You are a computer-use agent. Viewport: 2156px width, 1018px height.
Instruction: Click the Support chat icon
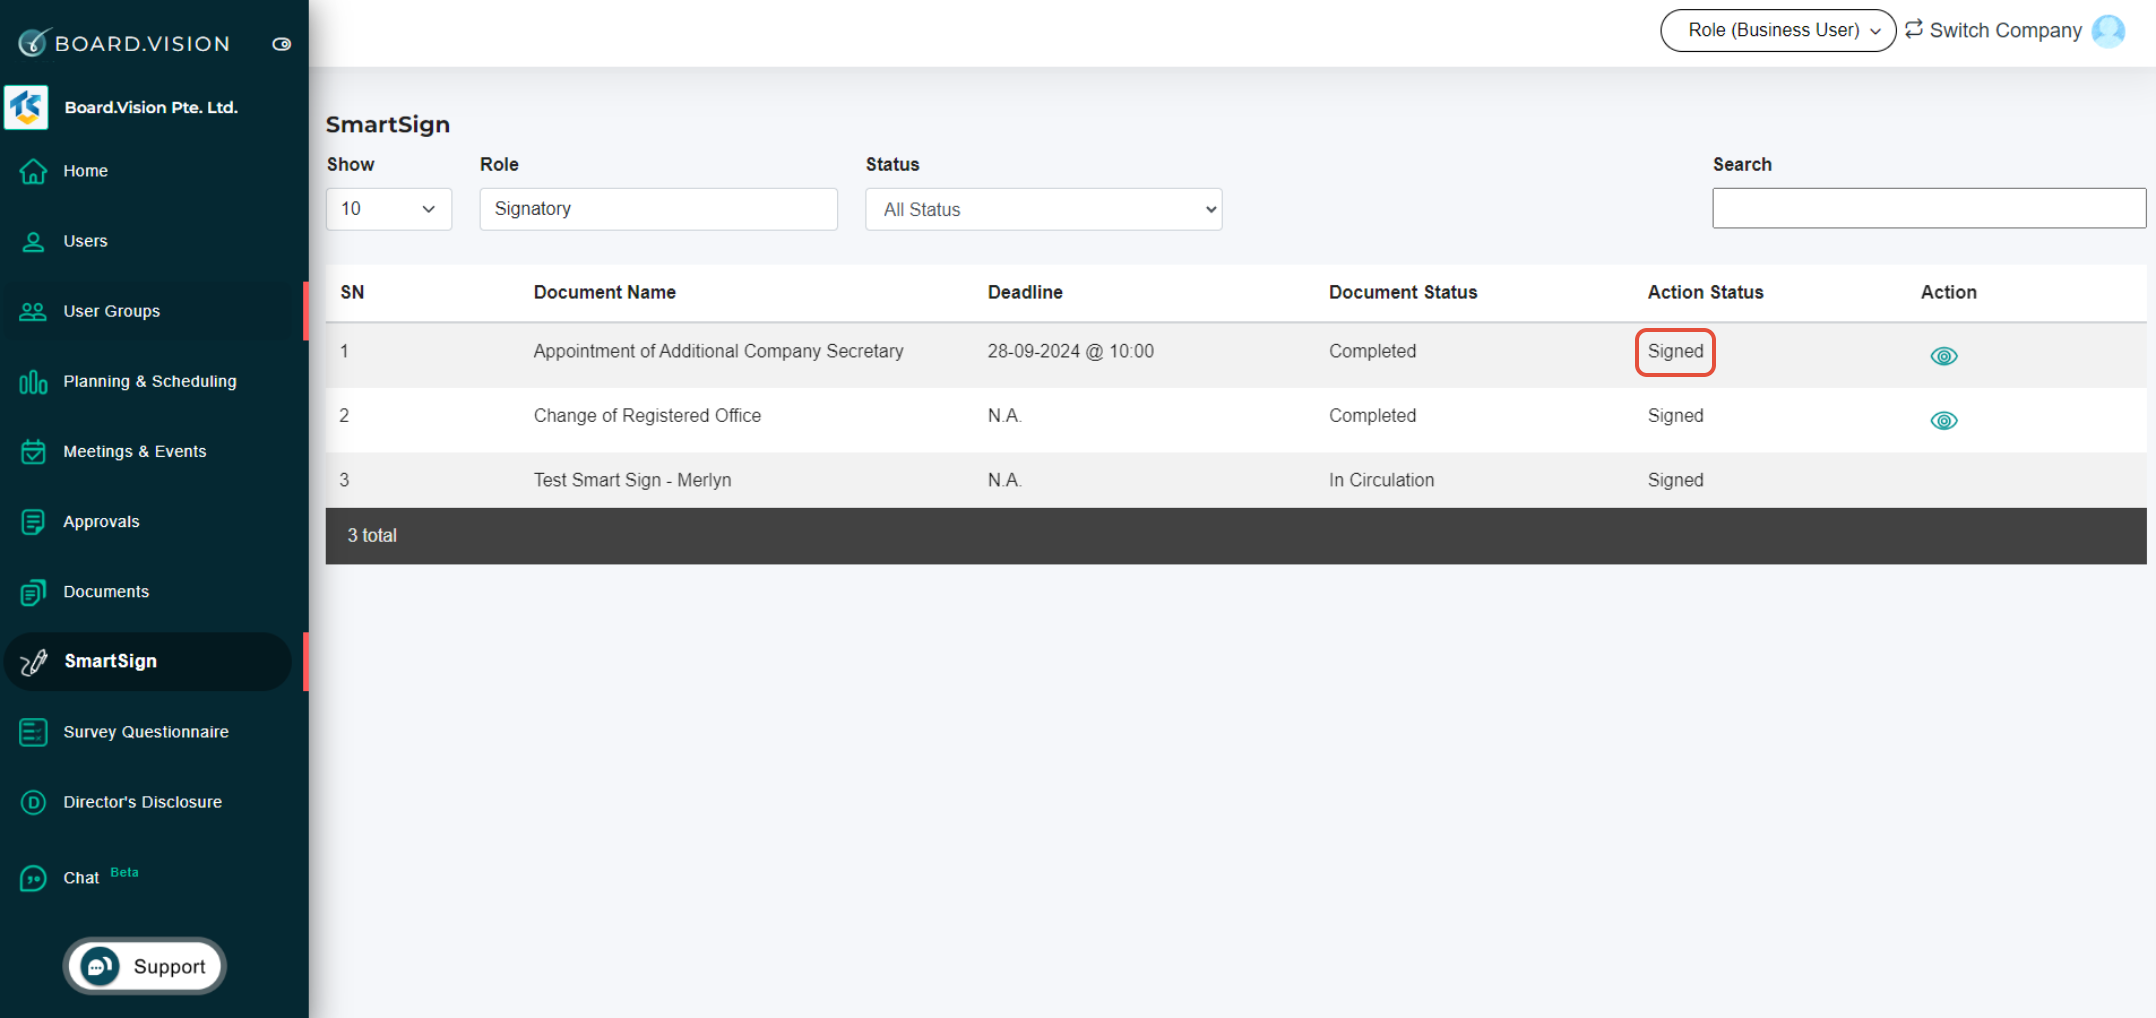(100, 966)
